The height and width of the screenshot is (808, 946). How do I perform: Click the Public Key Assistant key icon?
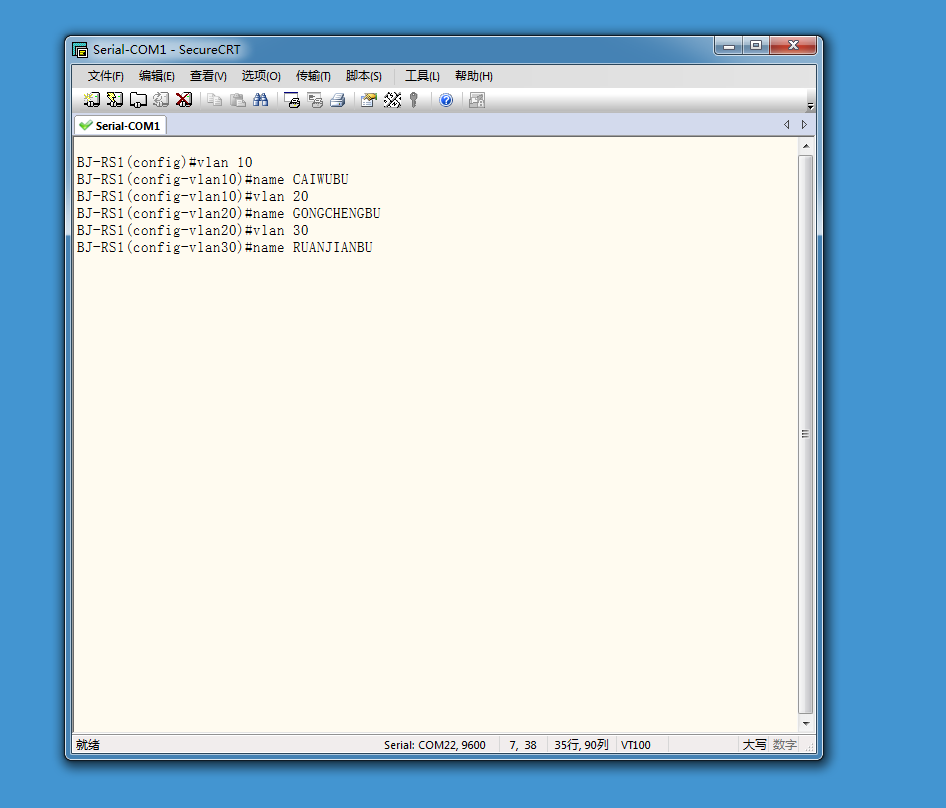414,100
